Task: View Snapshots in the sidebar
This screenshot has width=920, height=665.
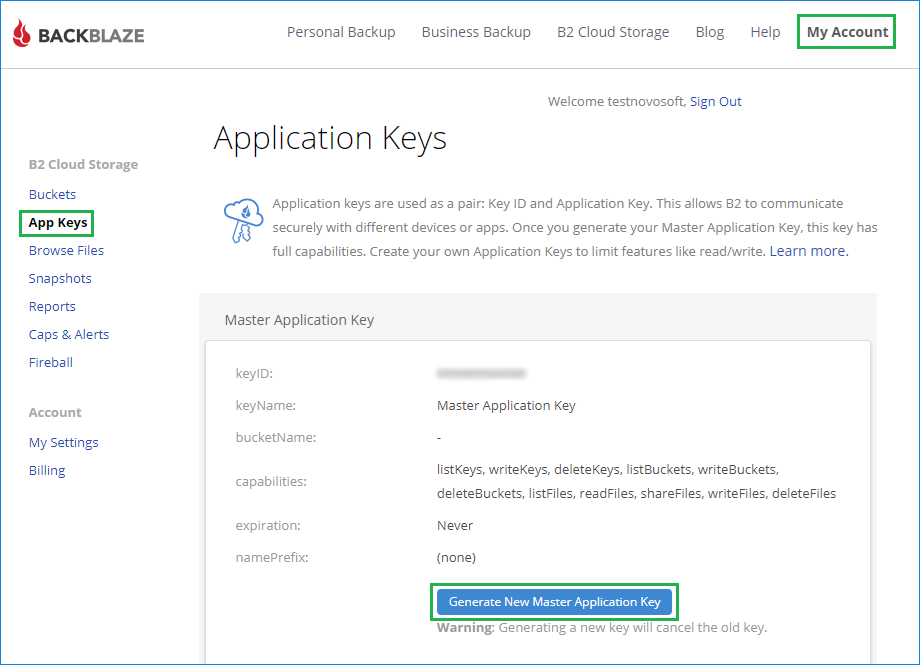Action: point(60,278)
